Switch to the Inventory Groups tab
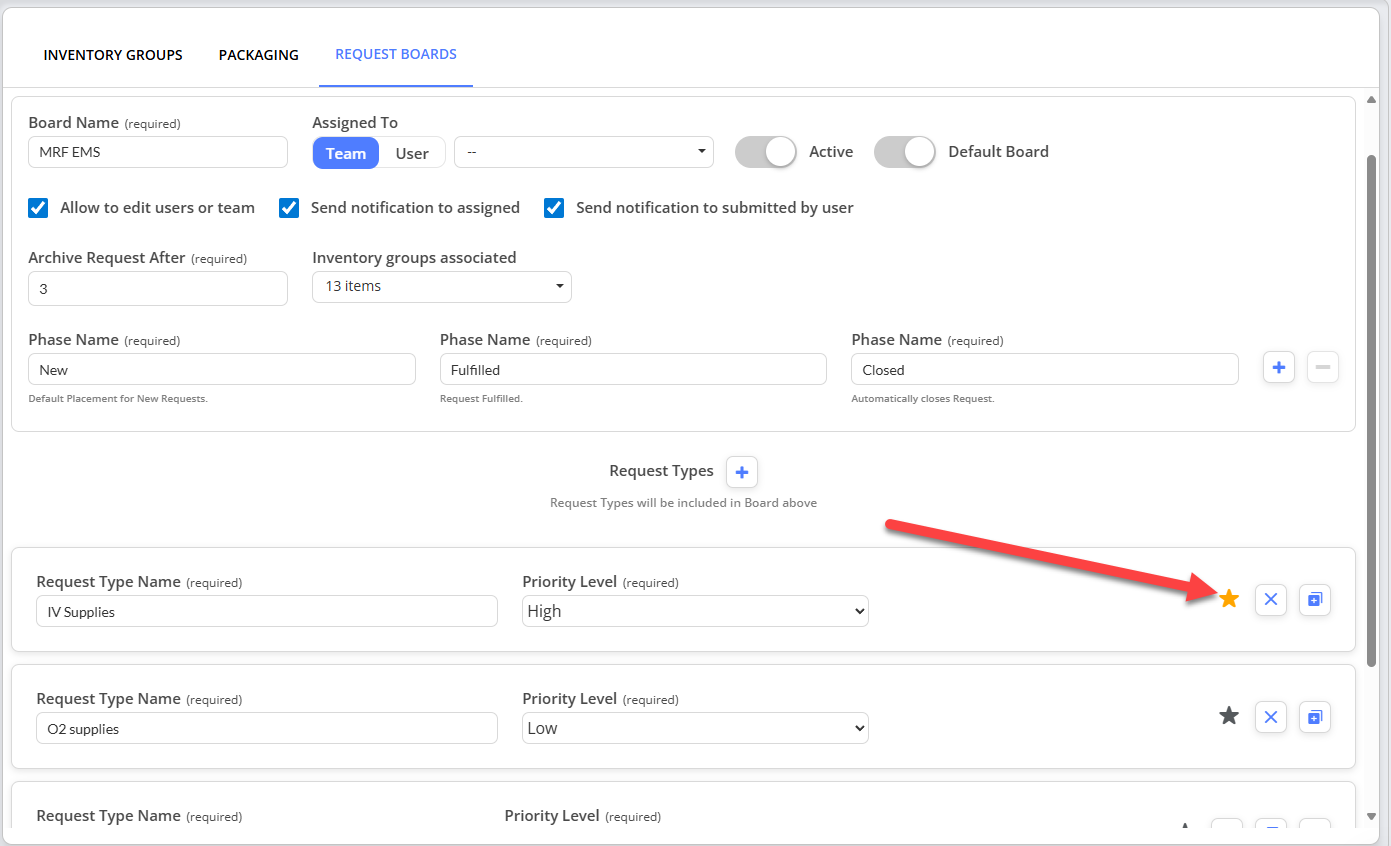 coord(113,55)
